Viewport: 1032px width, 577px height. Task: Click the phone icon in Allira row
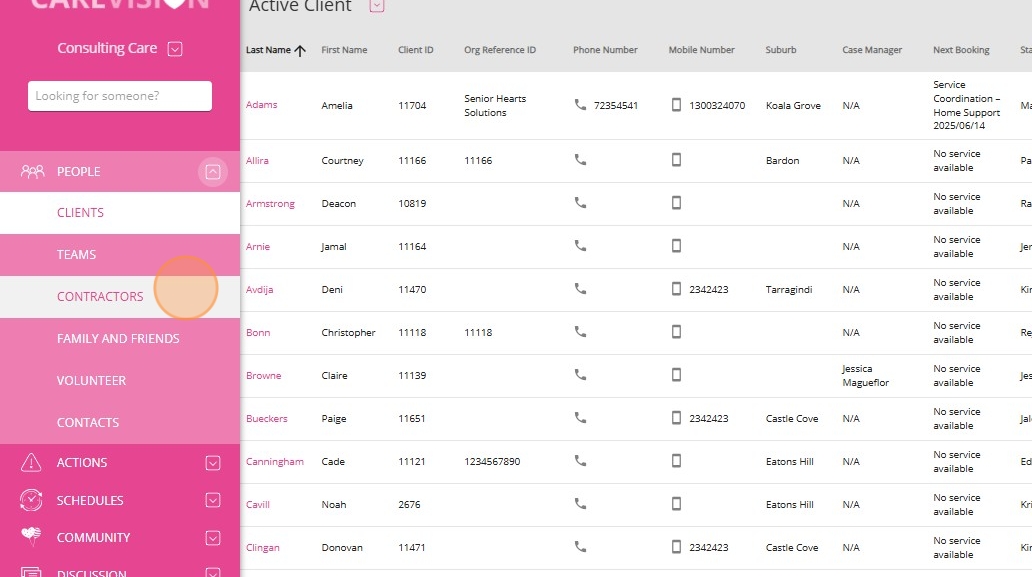click(x=580, y=160)
